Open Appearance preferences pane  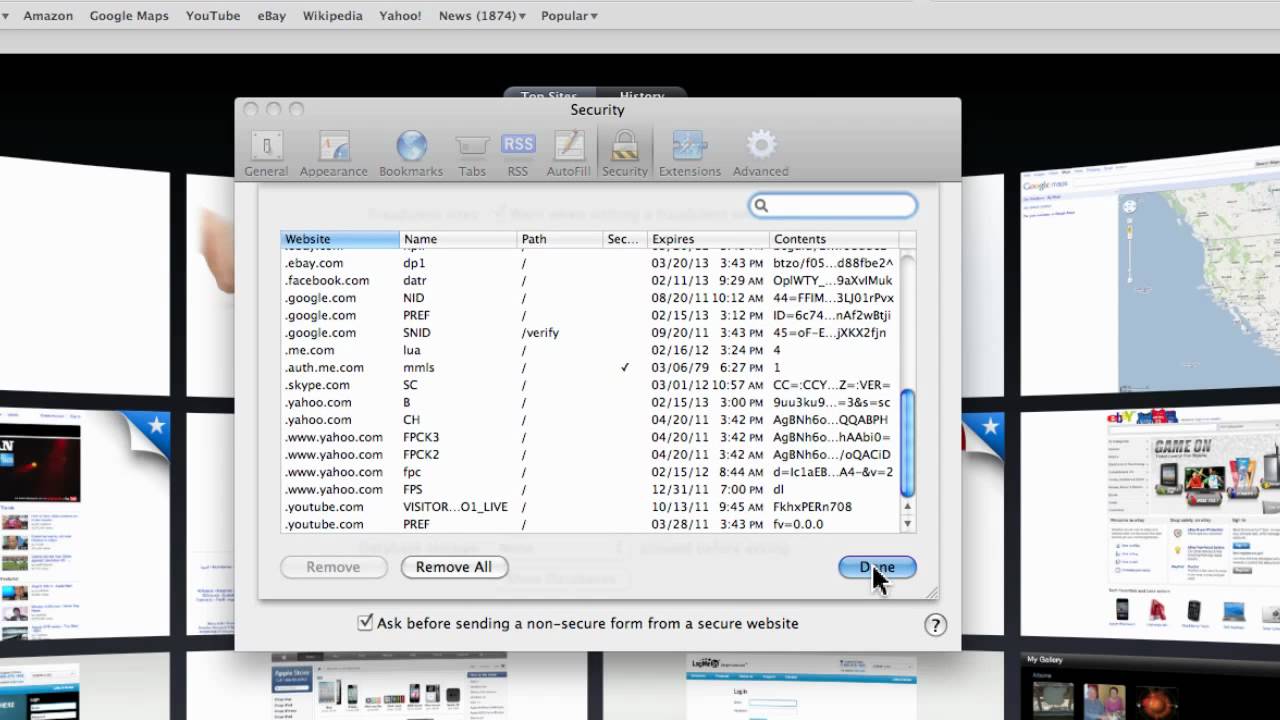click(x=334, y=154)
